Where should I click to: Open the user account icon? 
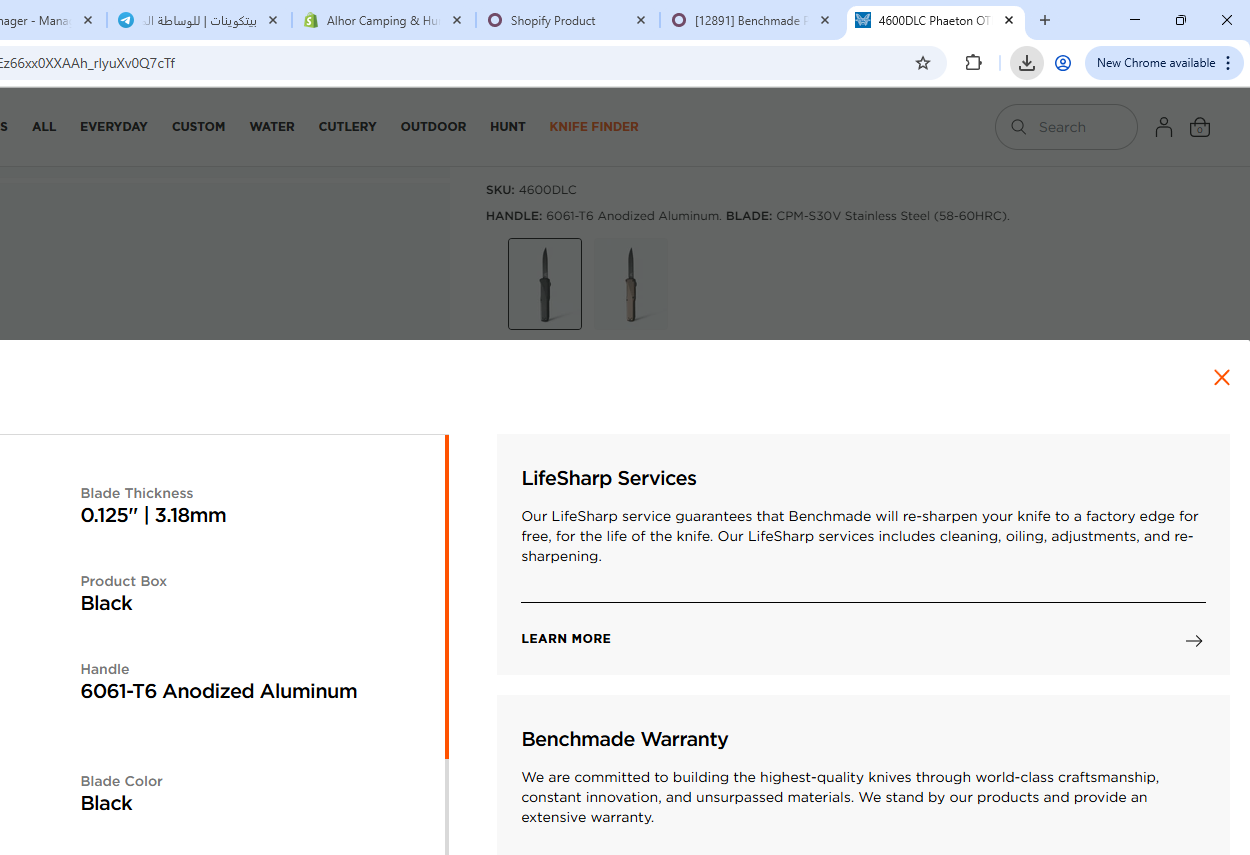(x=1163, y=127)
